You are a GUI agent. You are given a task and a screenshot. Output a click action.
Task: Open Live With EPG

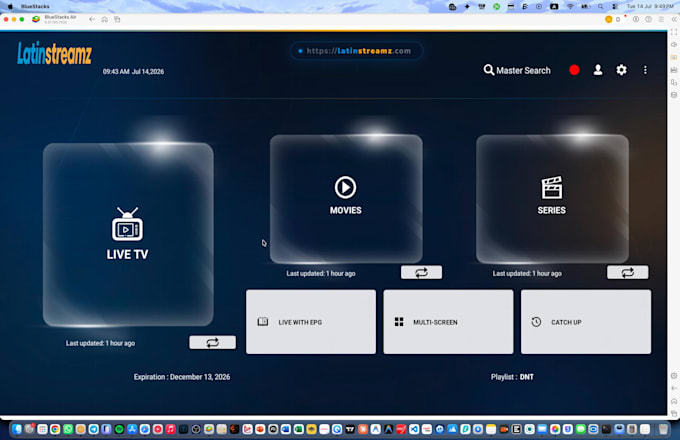[311, 322]
